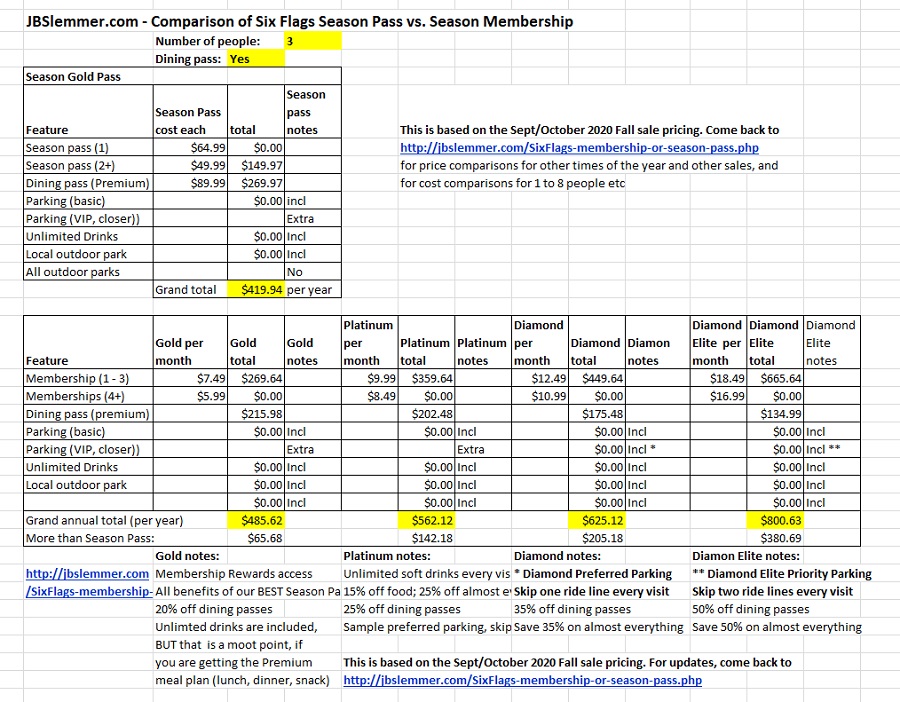The image size is (900, 702).
Task: Select the yellow Number of people cell showing 3
Action: pos(313,41)
